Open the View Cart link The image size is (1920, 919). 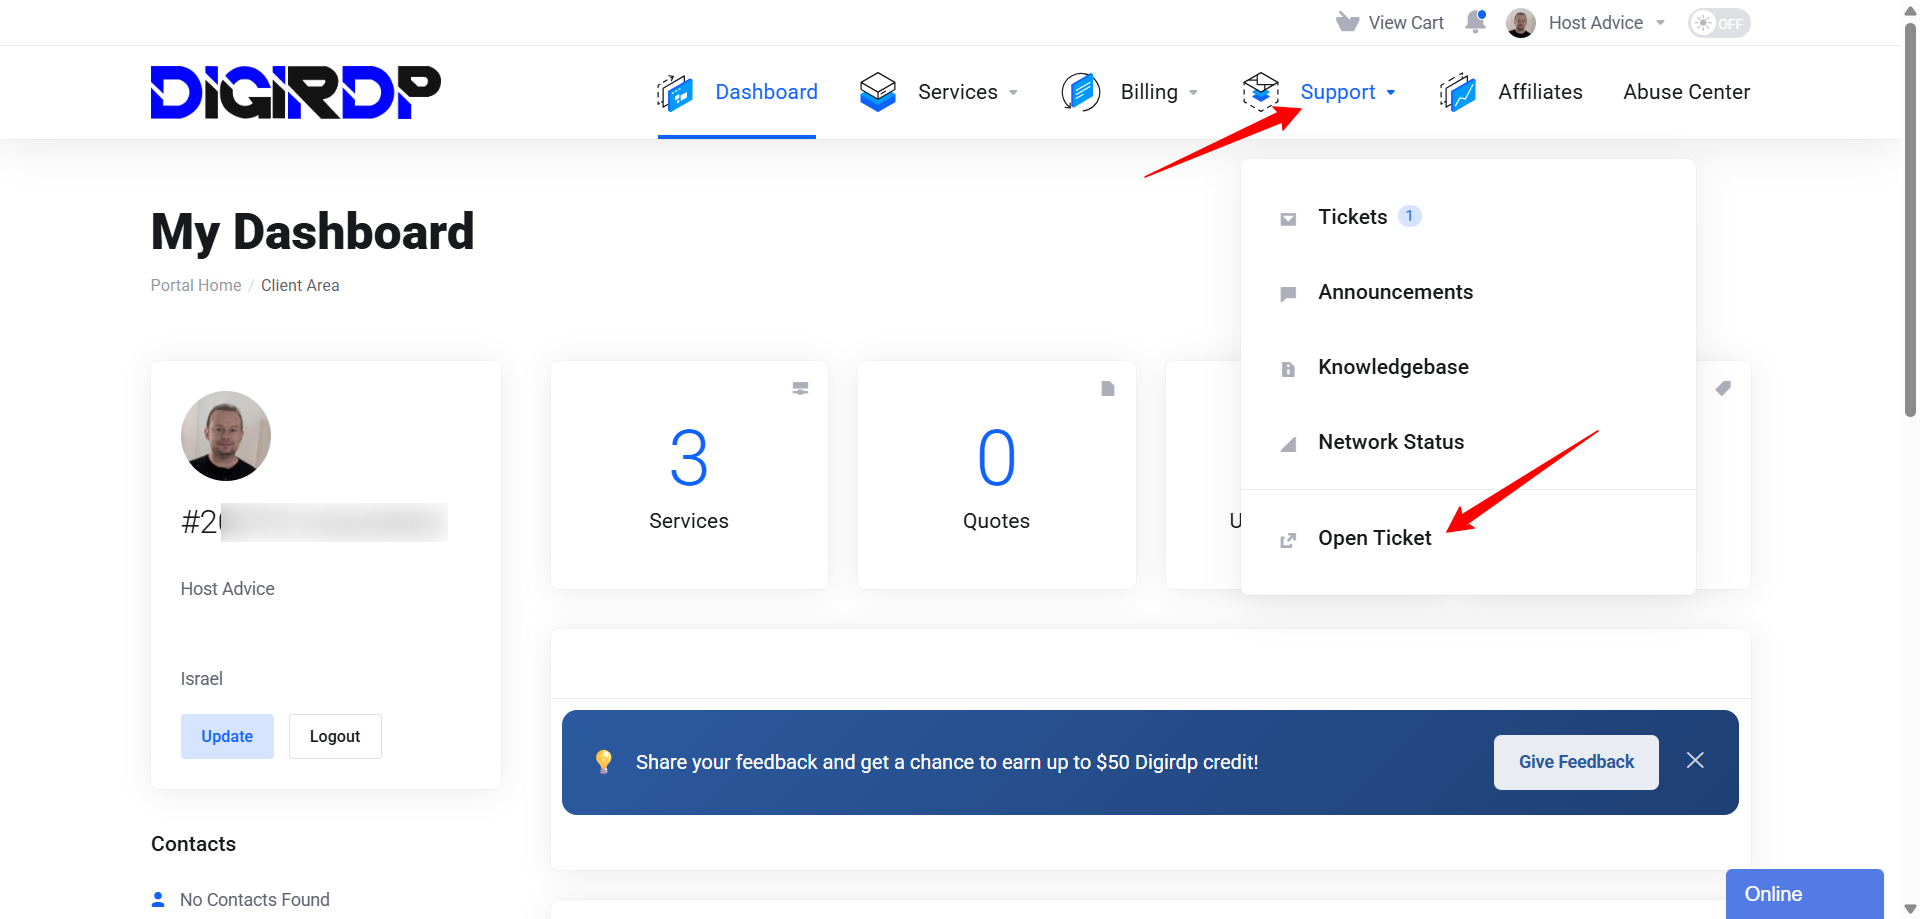click(x=1405, y=23)
